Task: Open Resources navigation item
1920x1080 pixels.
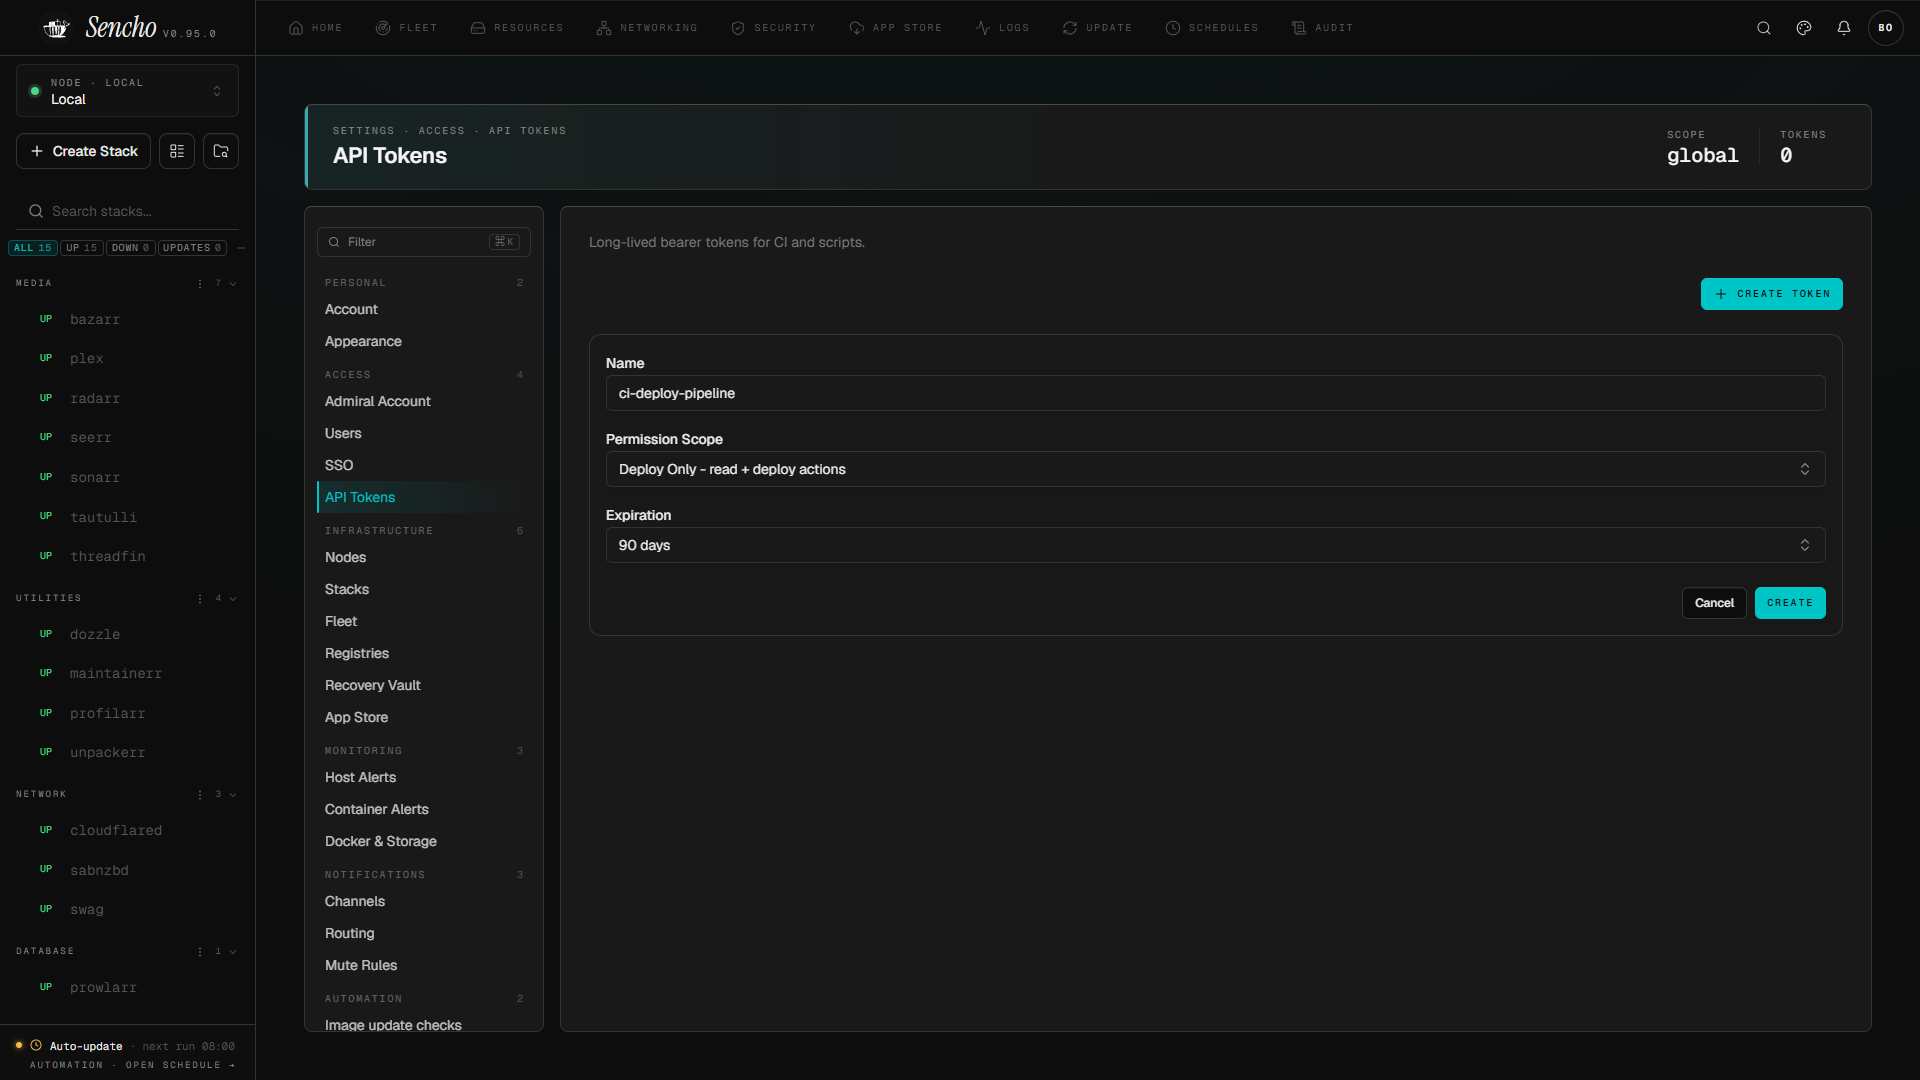Action: 517,28
